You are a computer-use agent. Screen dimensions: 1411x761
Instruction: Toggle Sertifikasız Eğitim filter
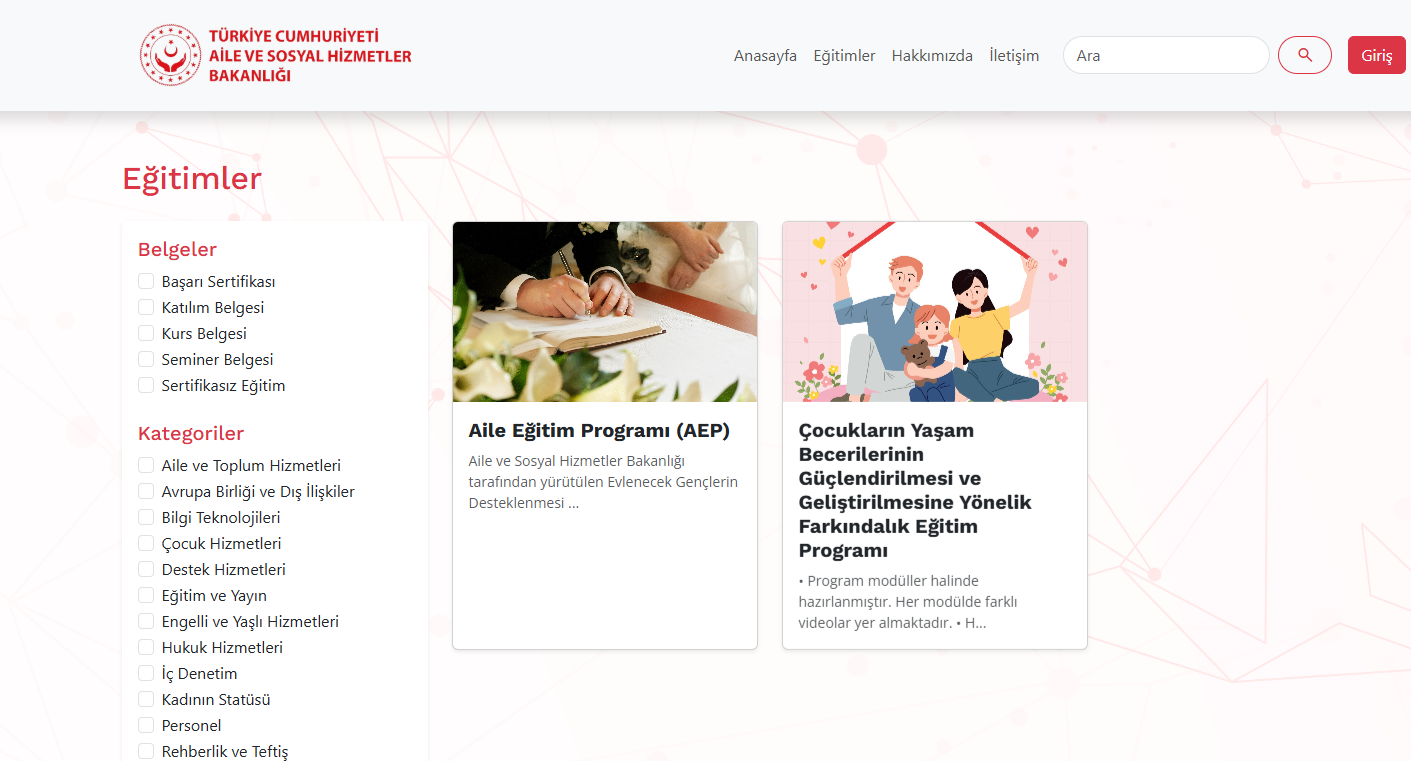[x=146, y=386]
